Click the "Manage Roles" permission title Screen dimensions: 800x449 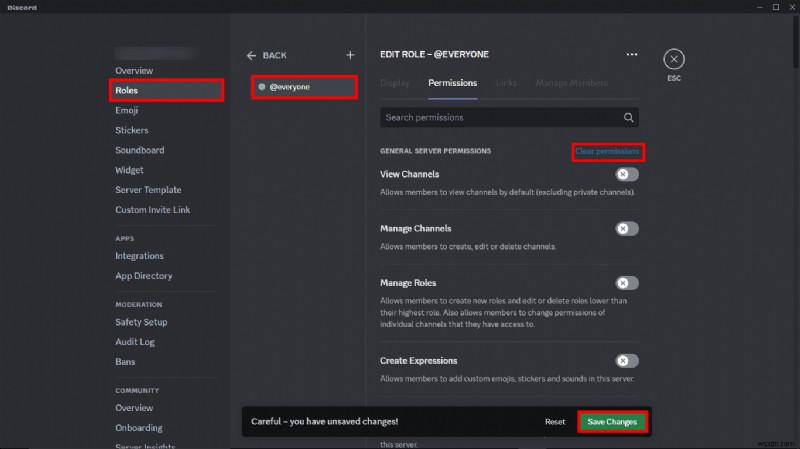408,283
